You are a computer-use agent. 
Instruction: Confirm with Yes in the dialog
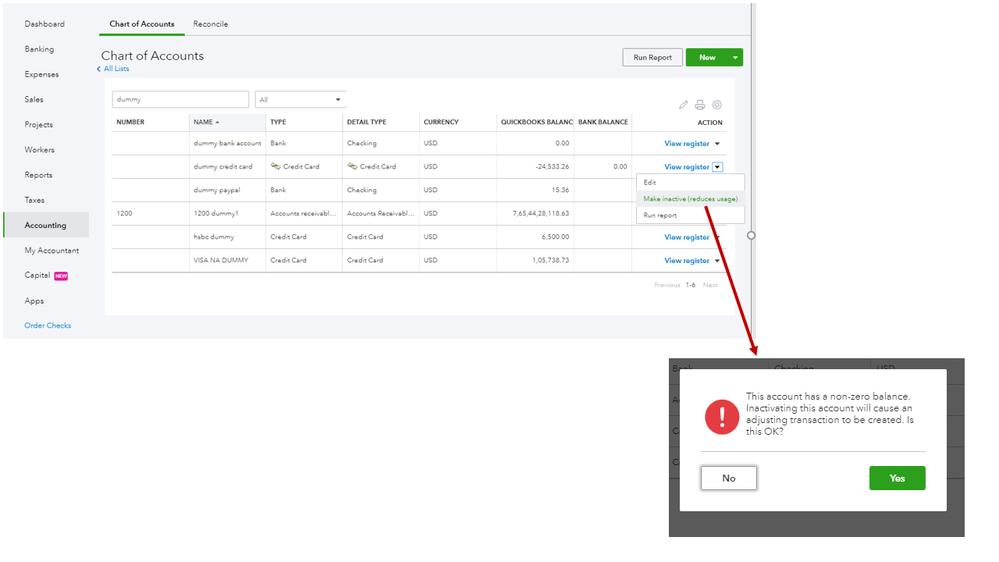pos(897,478)
